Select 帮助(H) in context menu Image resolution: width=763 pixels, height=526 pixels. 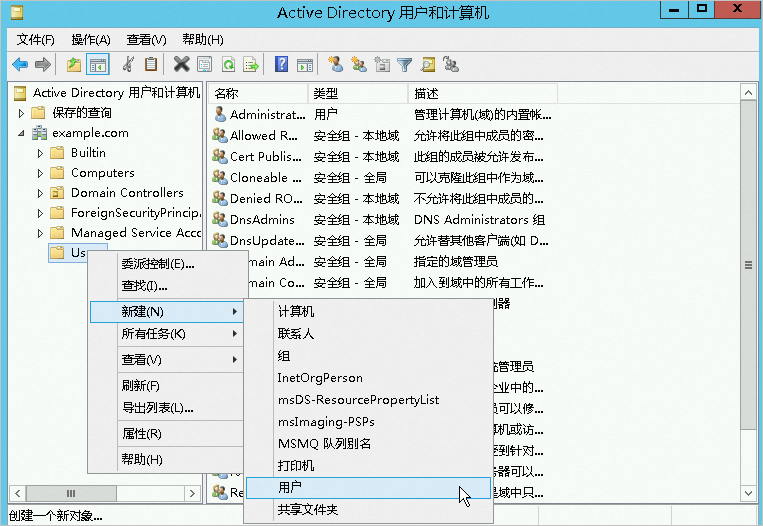(x=166, y=459)
